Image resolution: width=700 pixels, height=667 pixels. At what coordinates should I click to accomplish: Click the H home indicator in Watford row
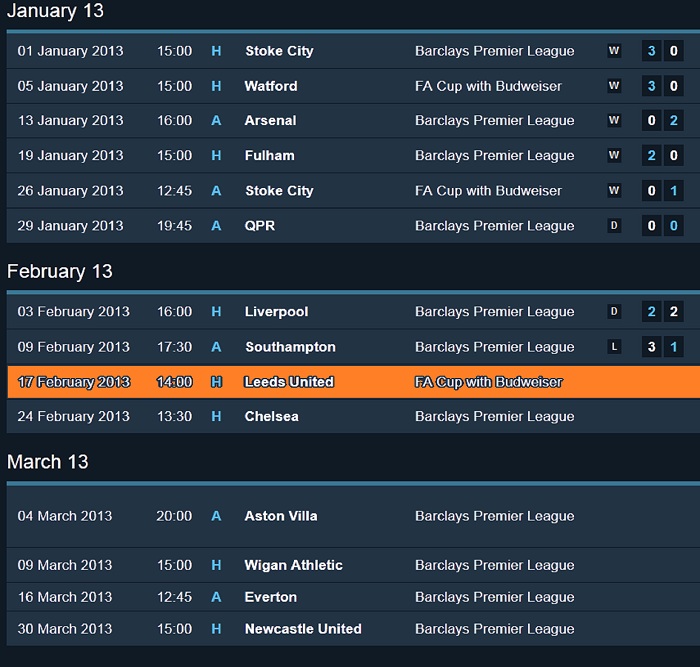click(x=216, y=86)
